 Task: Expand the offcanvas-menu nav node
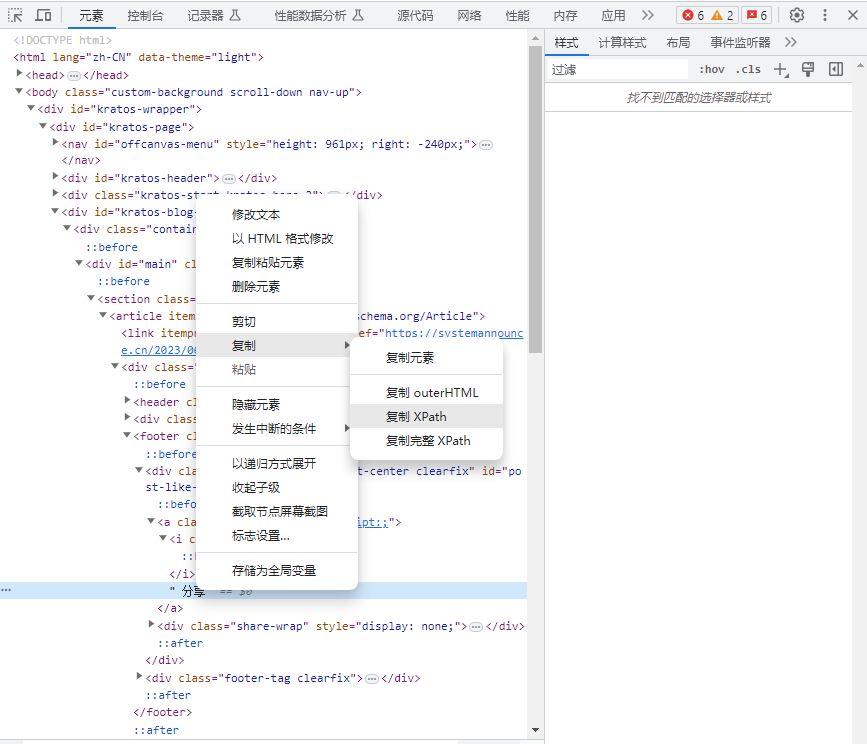[x=55, y=143]
